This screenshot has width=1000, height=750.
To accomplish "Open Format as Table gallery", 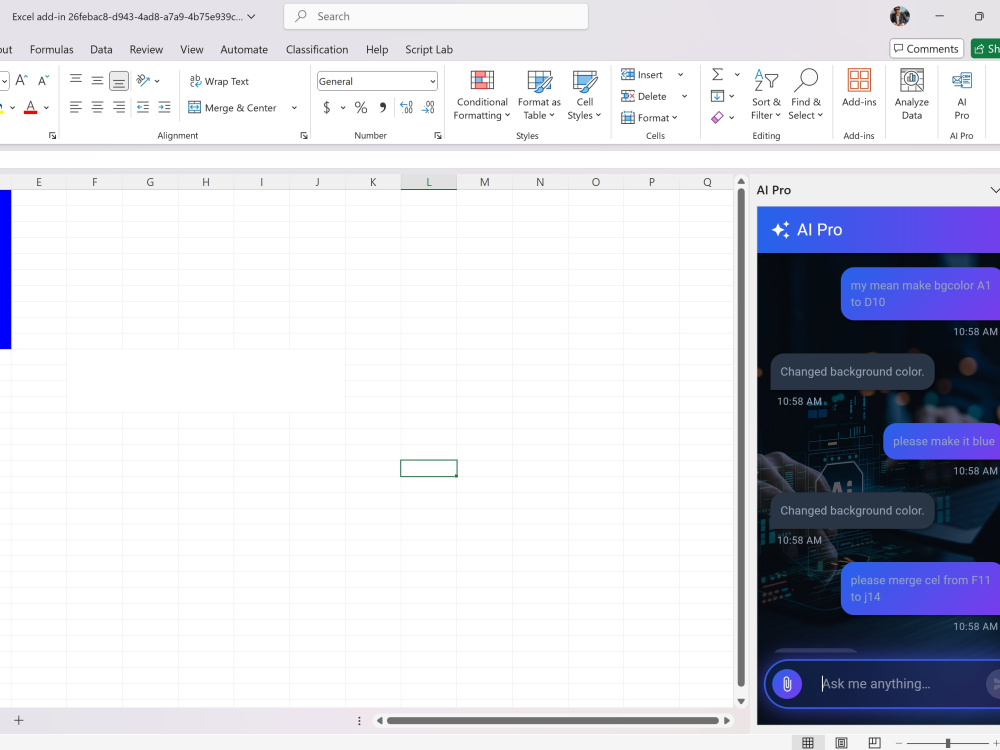I will click(539, 95).
